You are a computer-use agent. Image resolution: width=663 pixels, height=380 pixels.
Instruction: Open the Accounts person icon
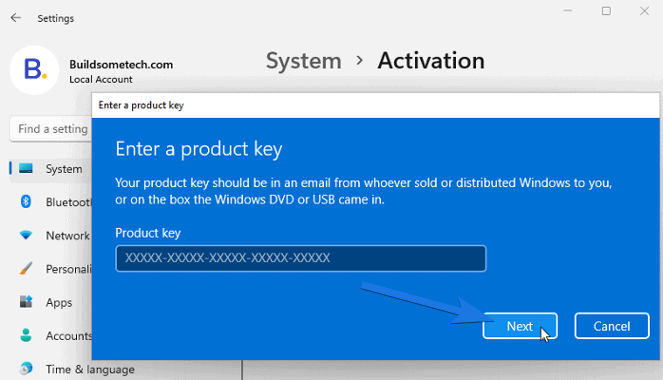tap(26, 335)
